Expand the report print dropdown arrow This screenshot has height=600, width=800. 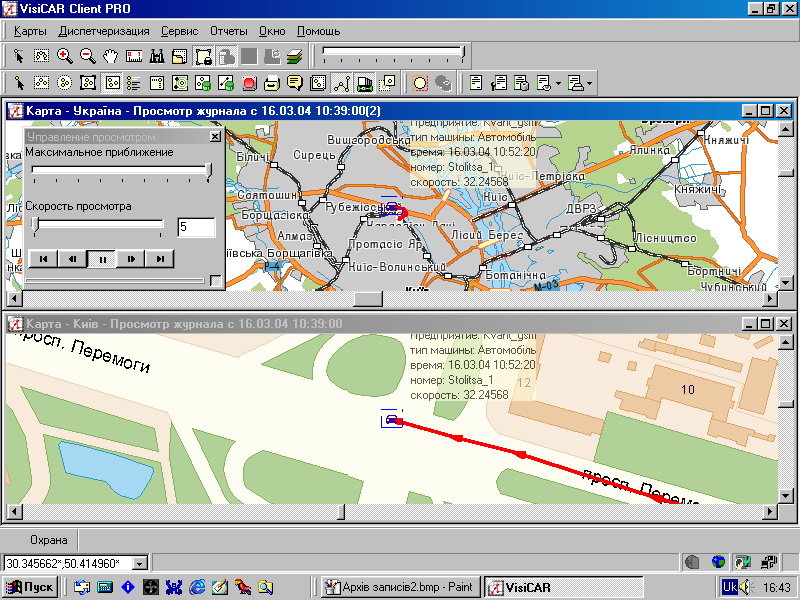click(x=590, y=83)
